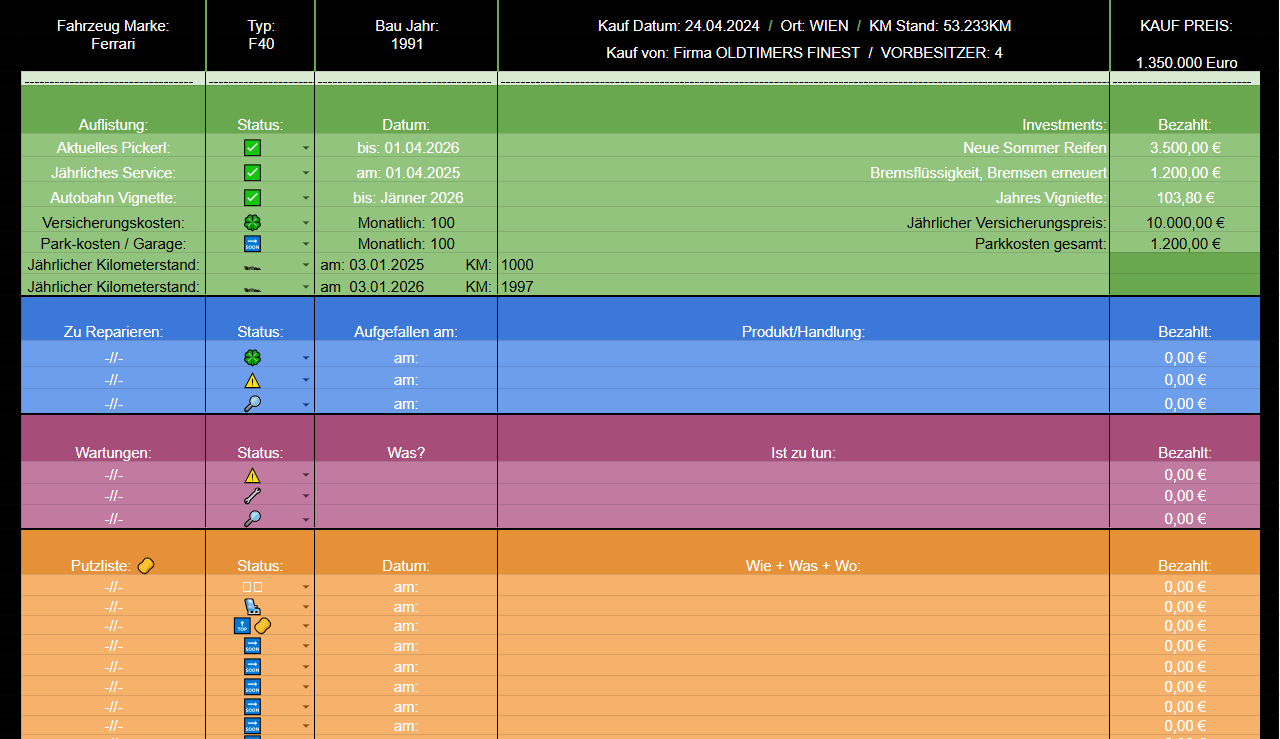Click the car icon beside am 03.01.2026
Image resolution: width=1280 pixels, height=739 pixels.
coord(252,288)
